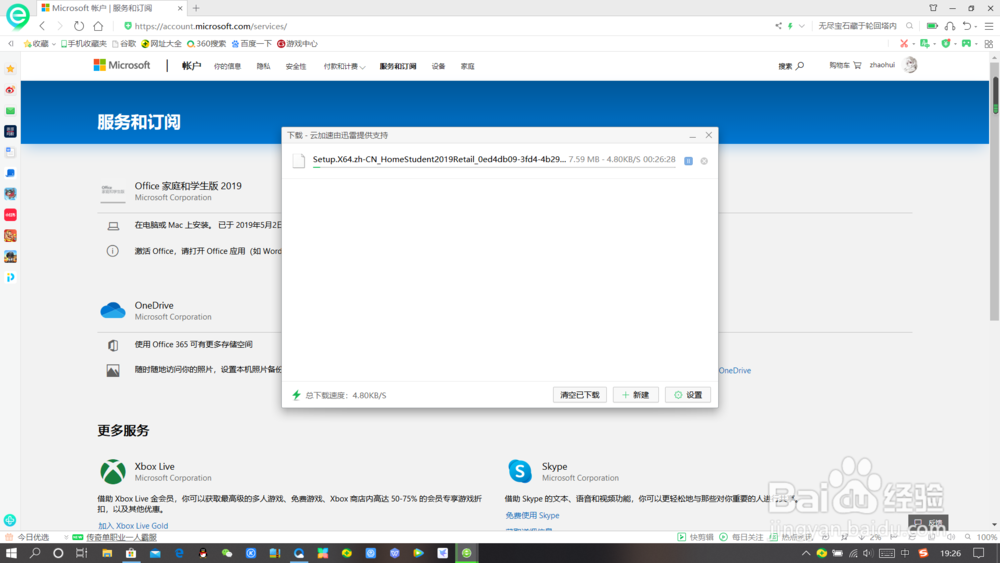Screen dimensions: 1000x563
Task: Open the extensions grid icon
Action: tap(989, 43)
